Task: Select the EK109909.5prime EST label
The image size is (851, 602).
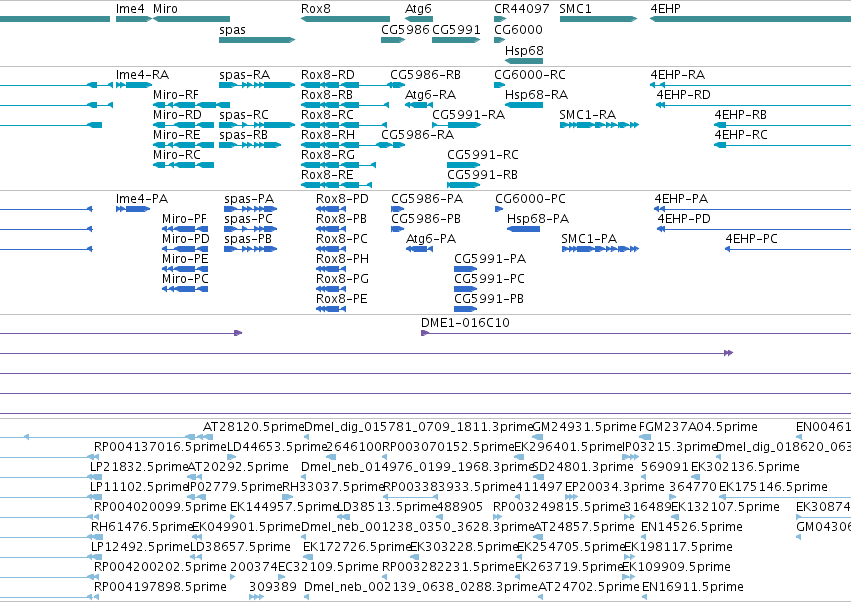Action: pos(676,567)
